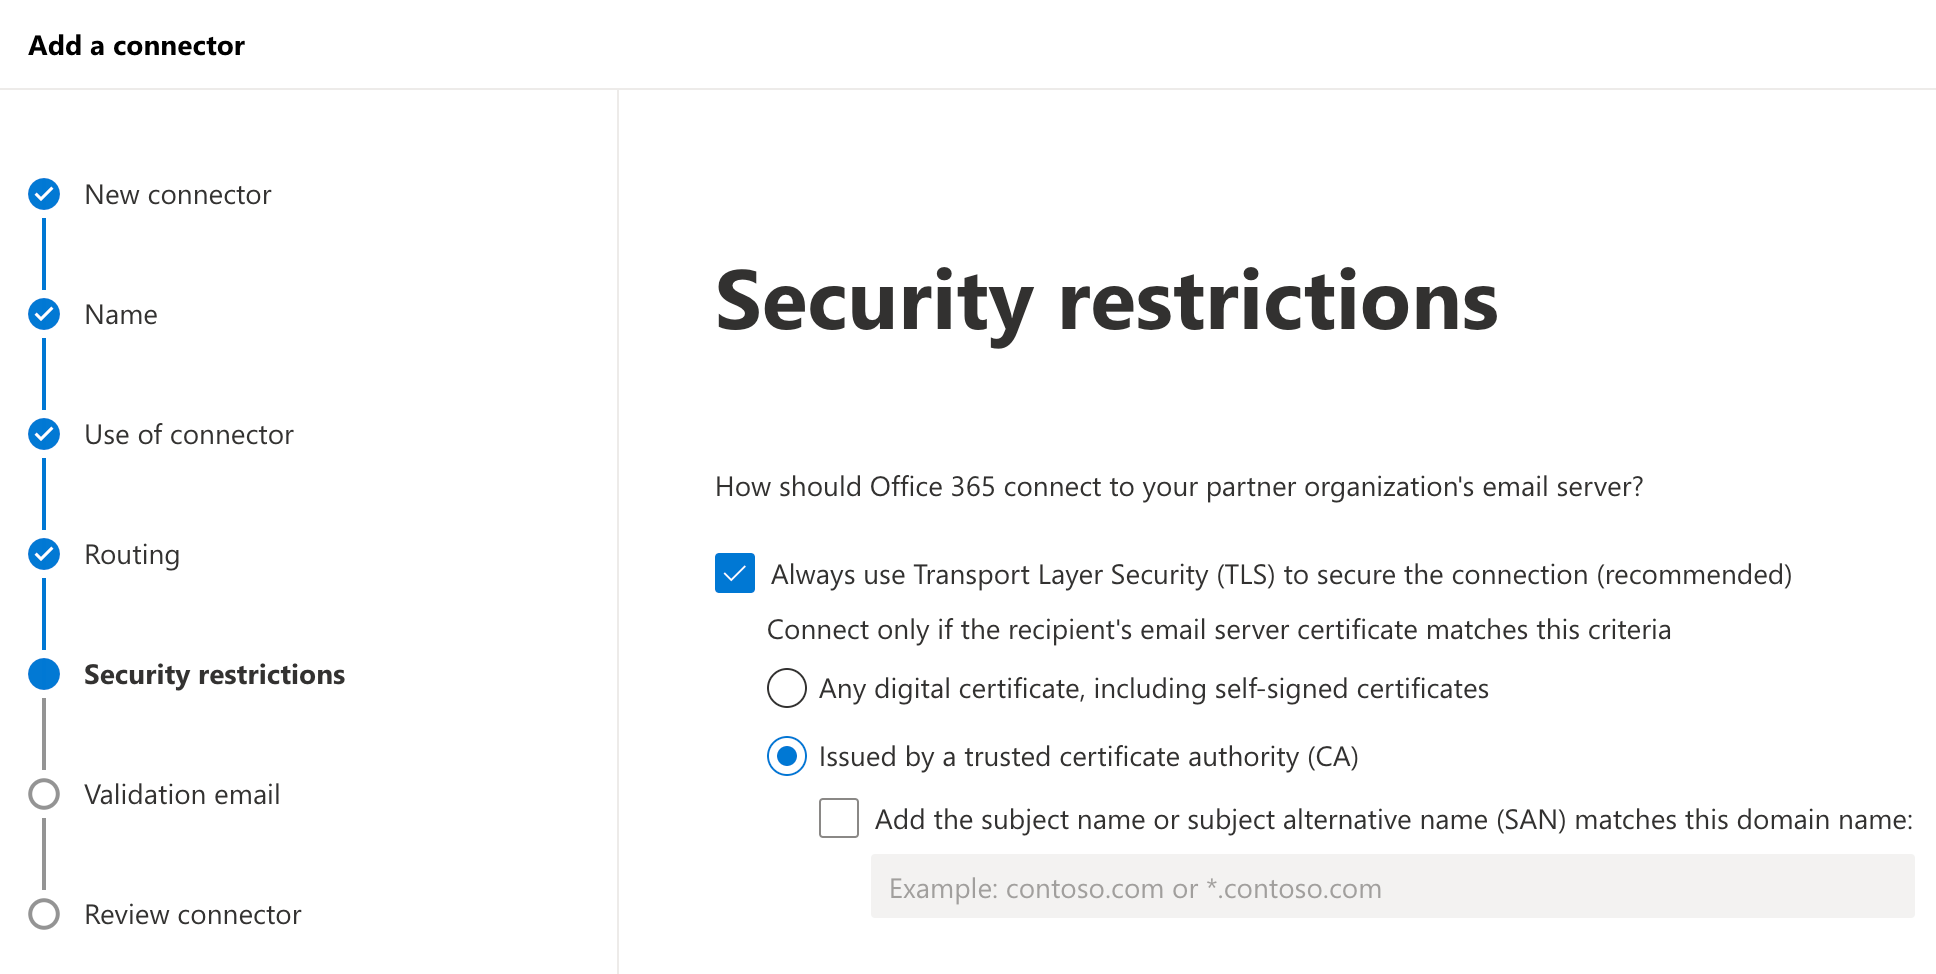Click the TLS recommended option label text
The height and width of the screenshot is (974, 1936).
tap(1281, 575)
